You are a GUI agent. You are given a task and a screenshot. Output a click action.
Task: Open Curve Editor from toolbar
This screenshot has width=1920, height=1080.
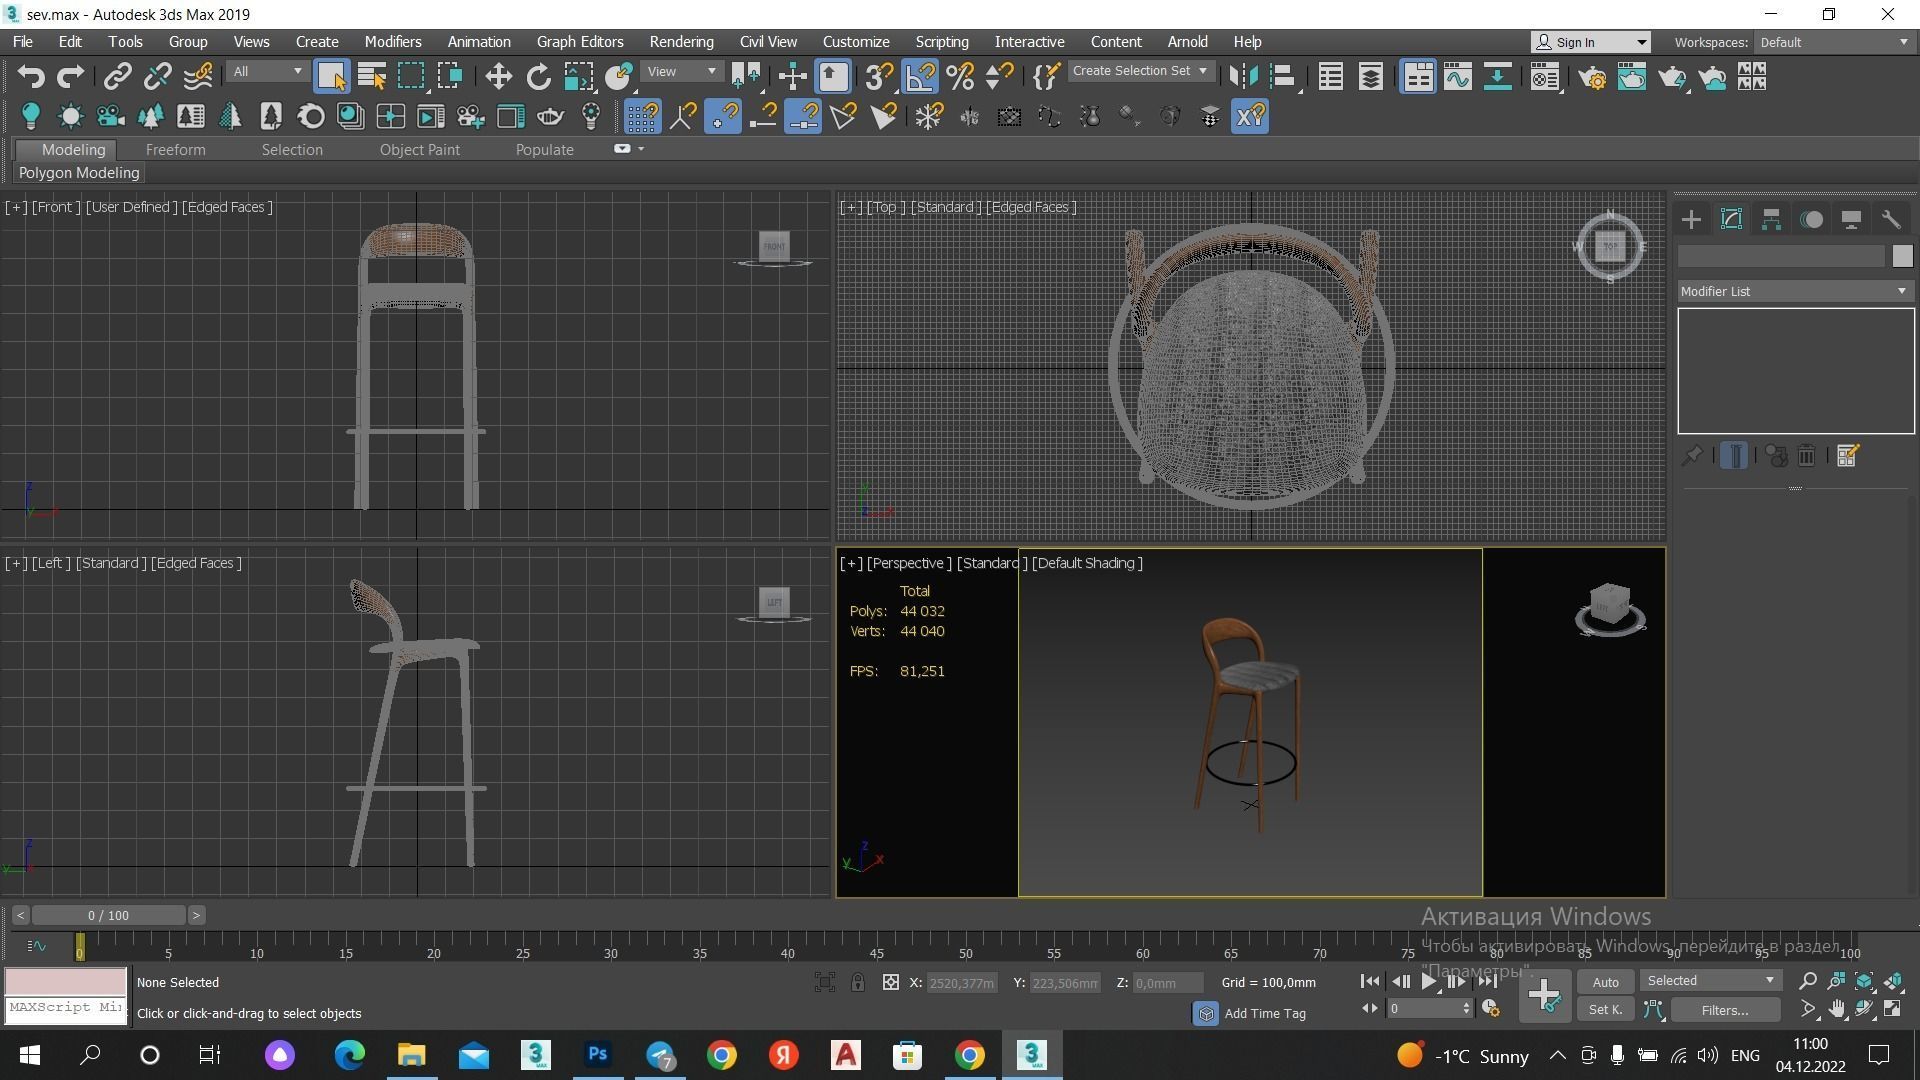[x=1458, y=77]
